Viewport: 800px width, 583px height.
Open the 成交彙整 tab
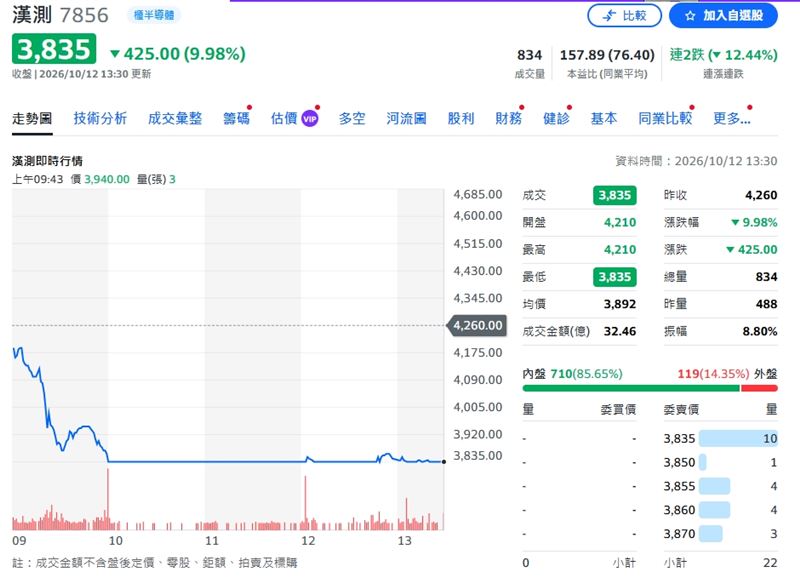pos(175,118)
